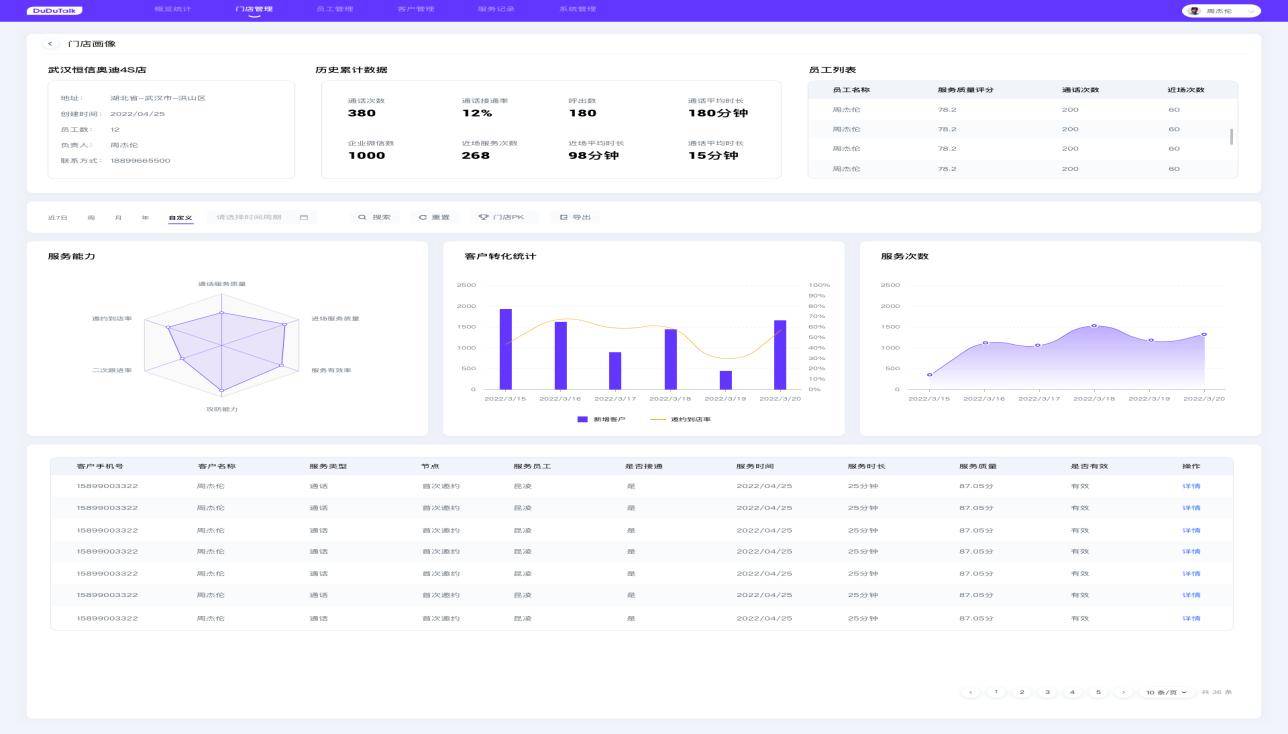Click the employee list scrollbar
The height and width of the screenshot is (734, 1288).
(x=1231, y=136)
